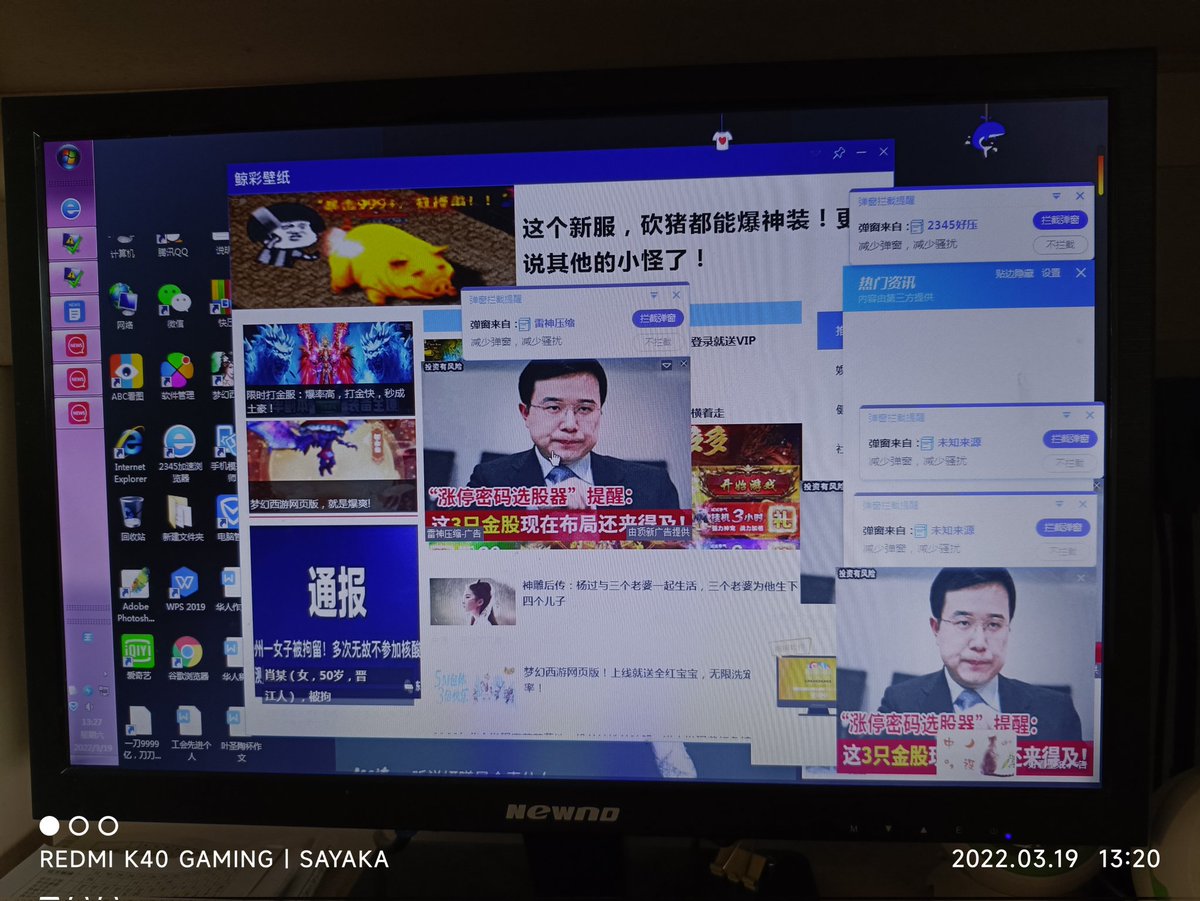Click the 登录就送VIP text
The width and height of the screenshot is (1200, 901).
(x=722, y=341)
